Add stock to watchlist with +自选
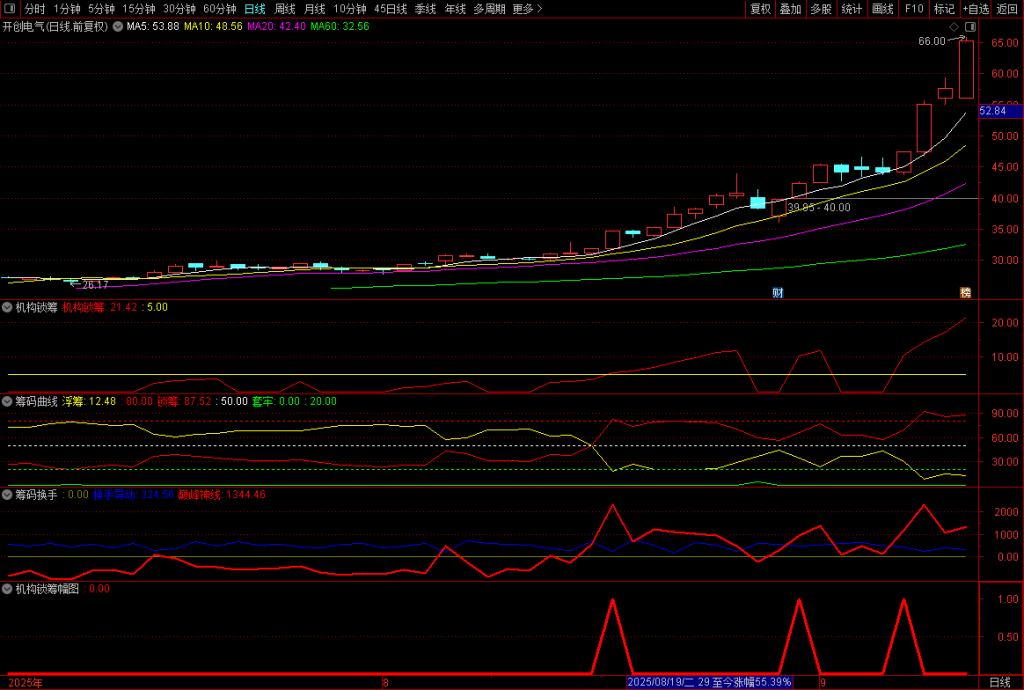 975,9
